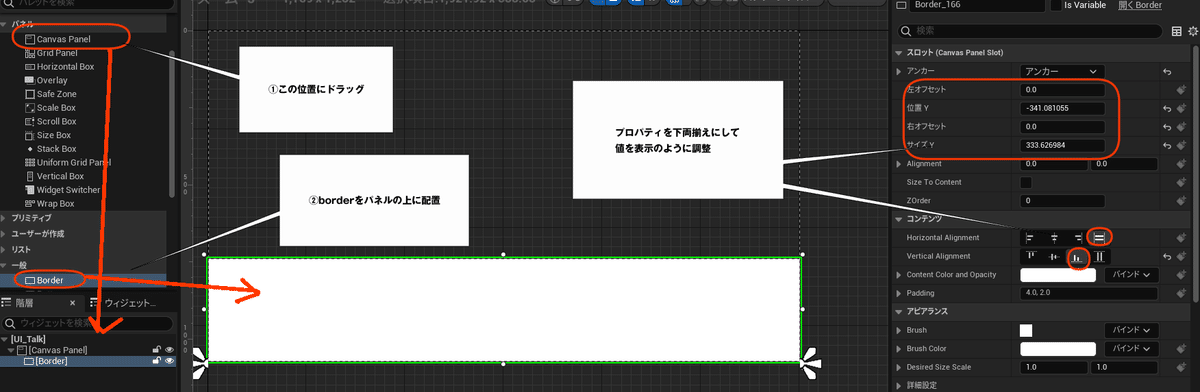
Task: Click the Size Box icon in the palette
Action: (29, 135)
